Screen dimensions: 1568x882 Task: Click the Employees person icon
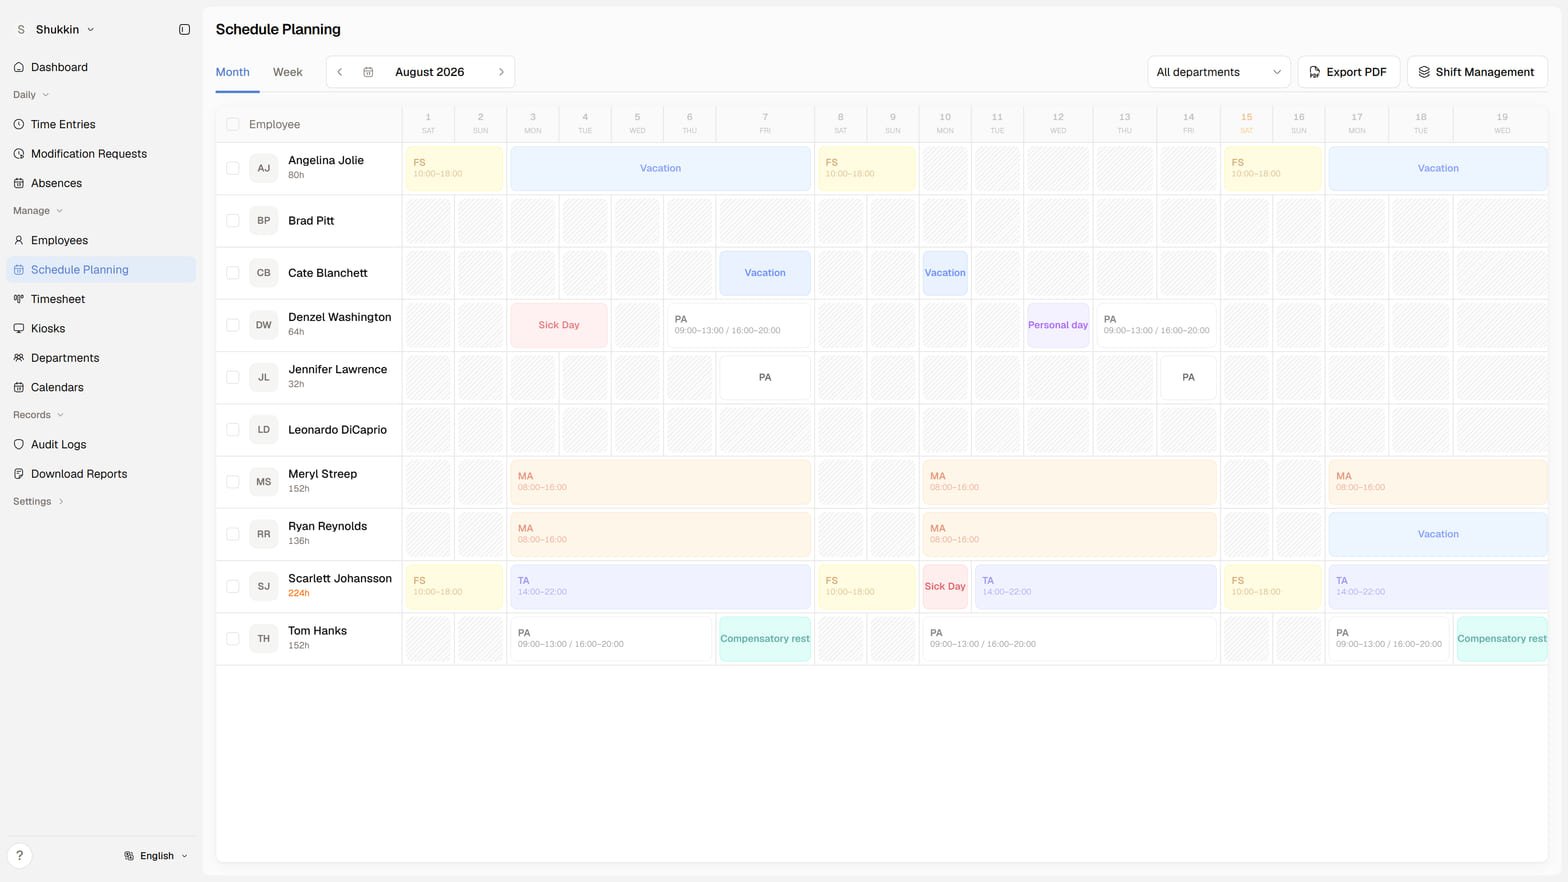19,240
